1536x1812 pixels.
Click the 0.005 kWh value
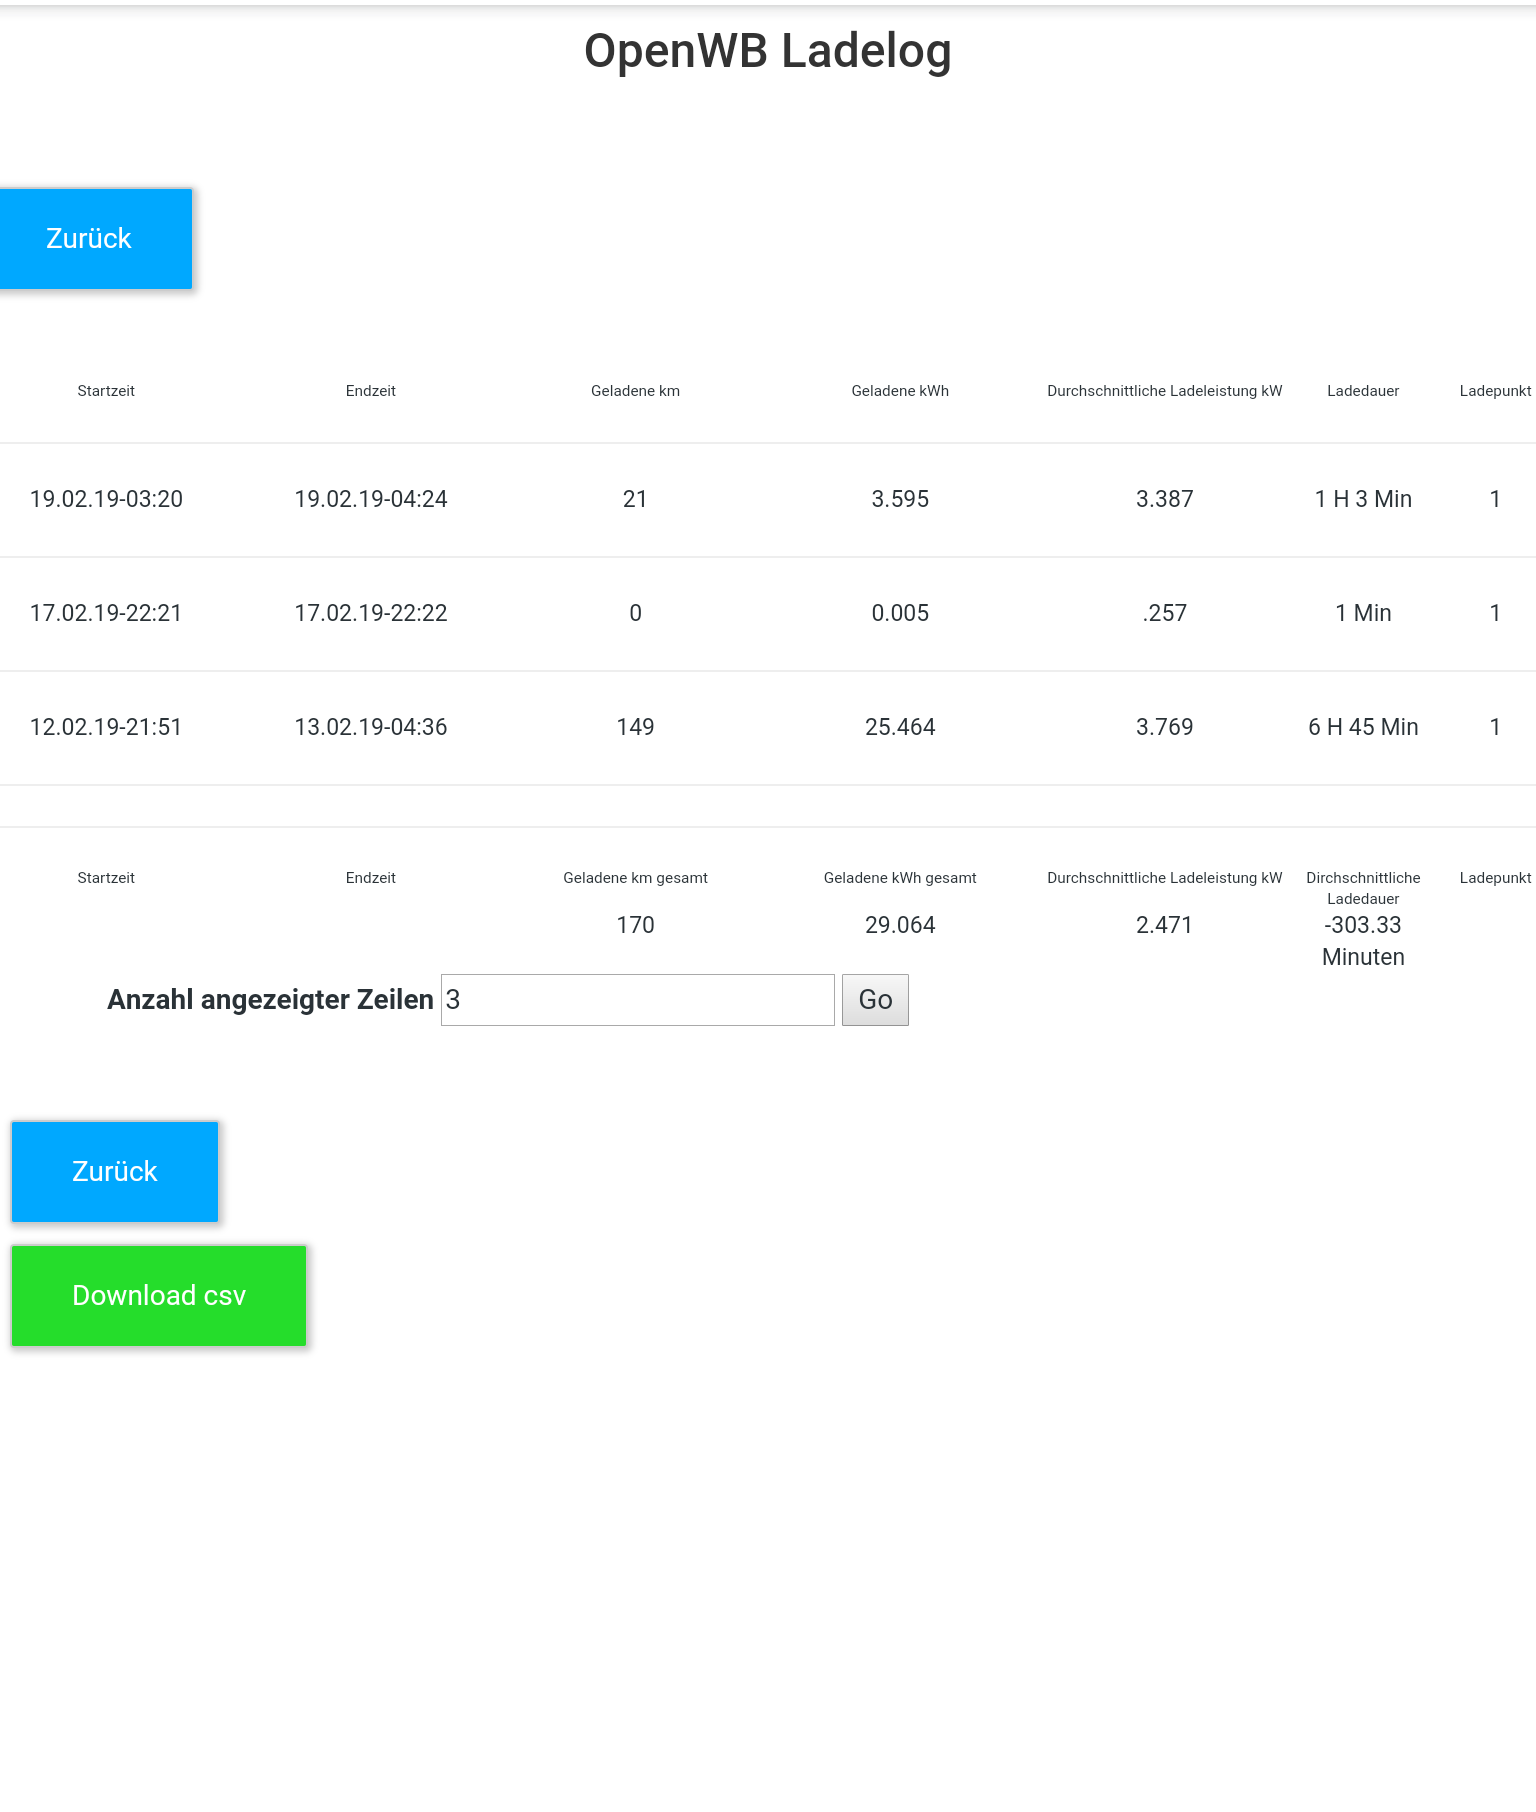pos(900,613)
